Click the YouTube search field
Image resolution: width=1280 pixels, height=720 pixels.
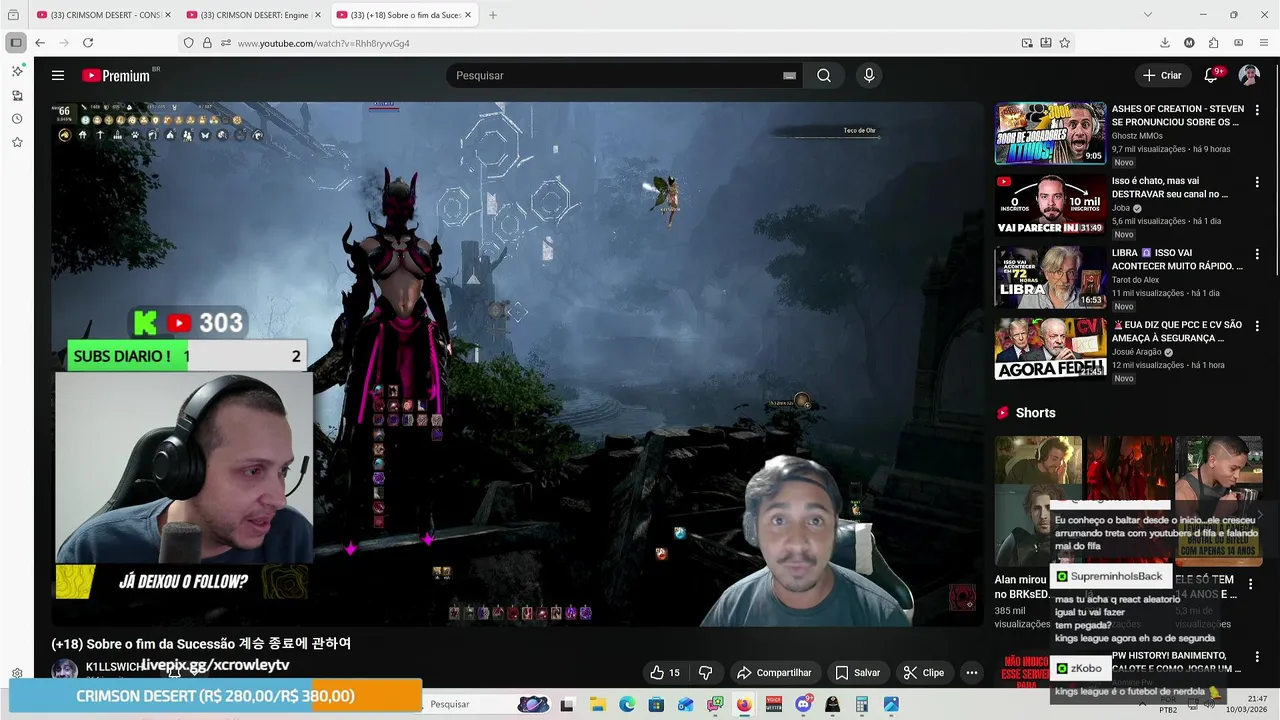615,75
